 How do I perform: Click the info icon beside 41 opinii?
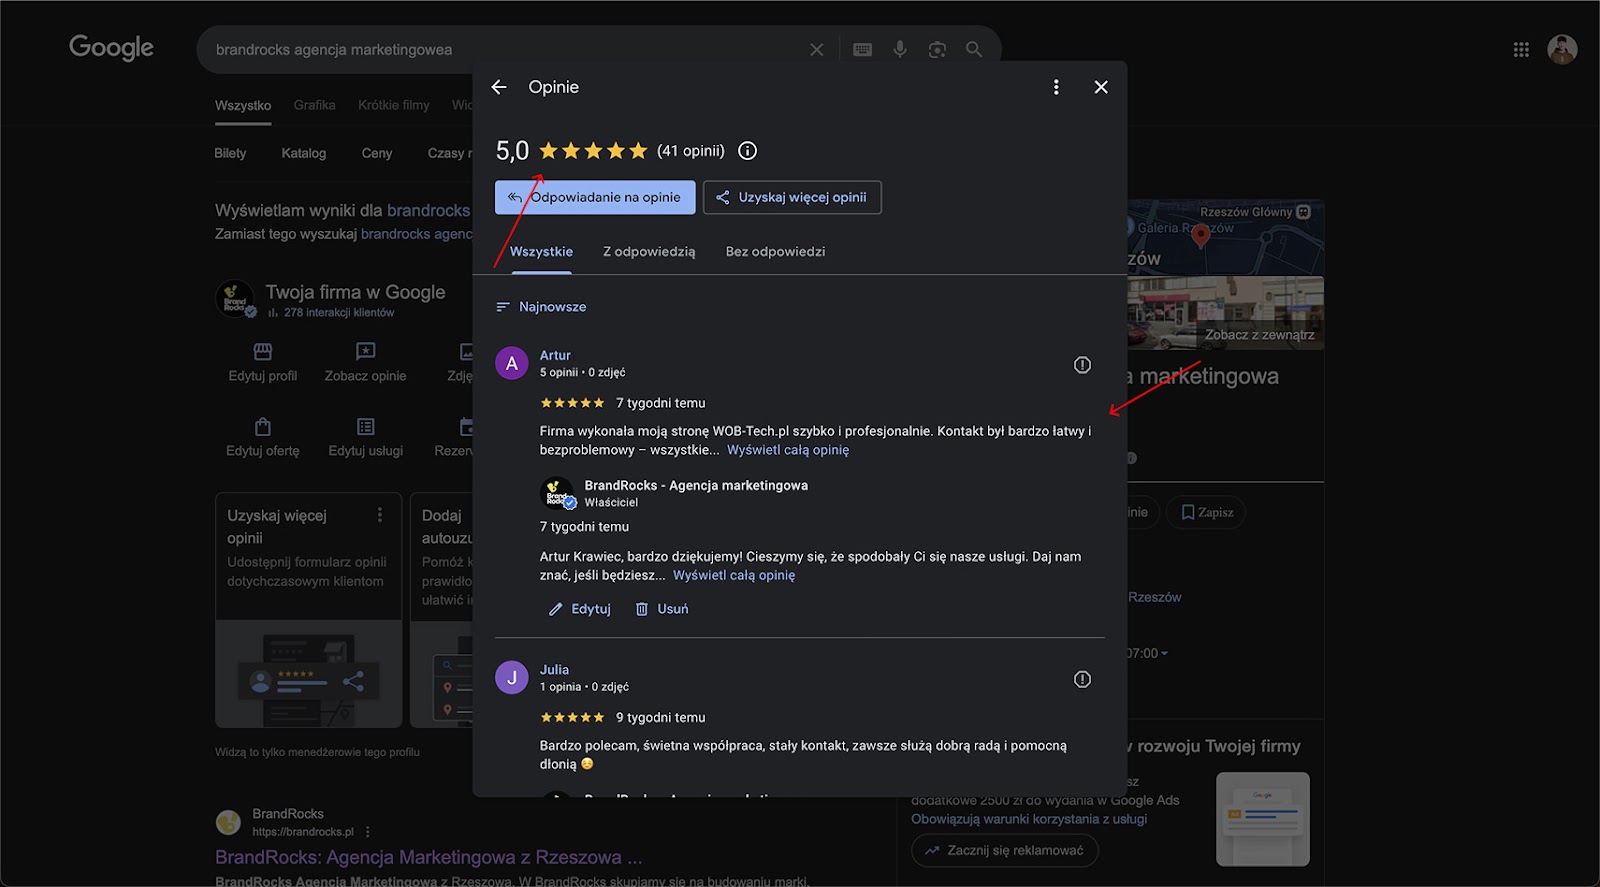click(747, 151)
